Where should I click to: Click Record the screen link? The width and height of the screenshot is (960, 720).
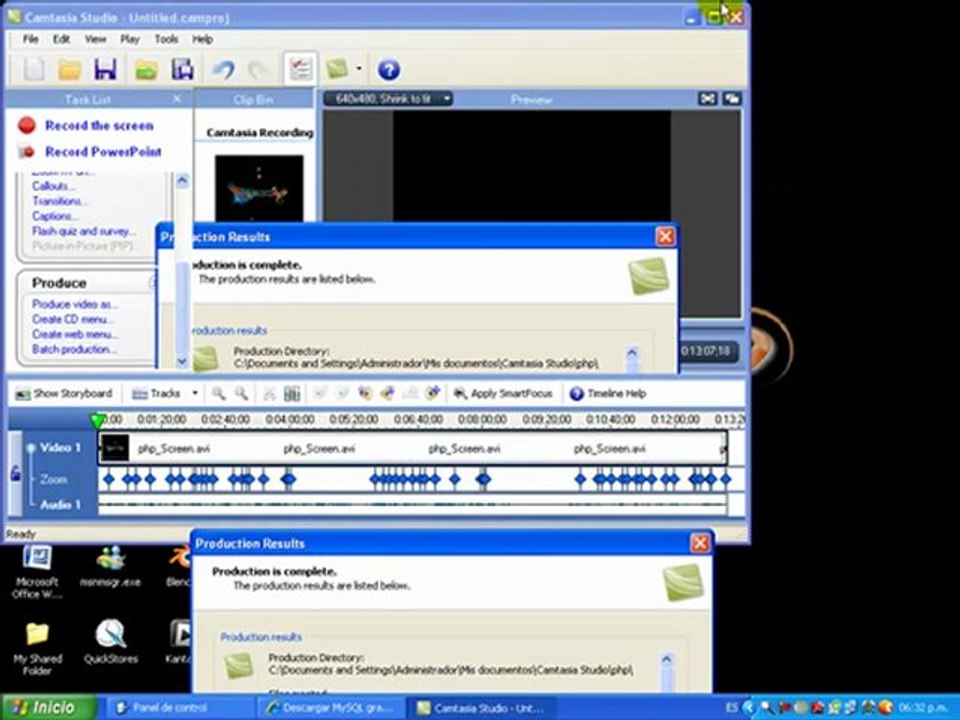pyautogui.click(x=99, y=126)
